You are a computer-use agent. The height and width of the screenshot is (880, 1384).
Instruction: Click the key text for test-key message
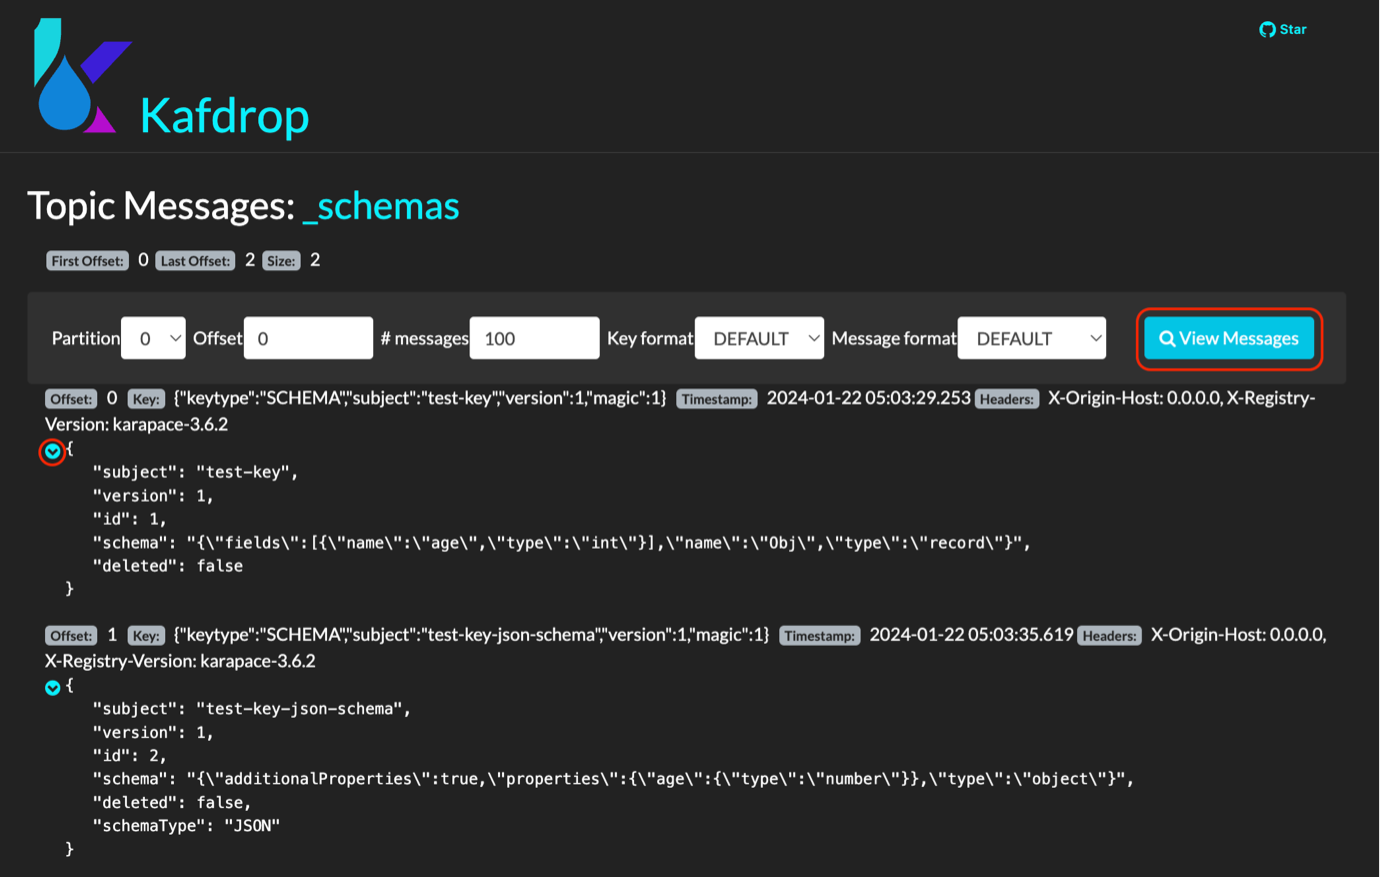pyautogui.click(x=420, y=398)
